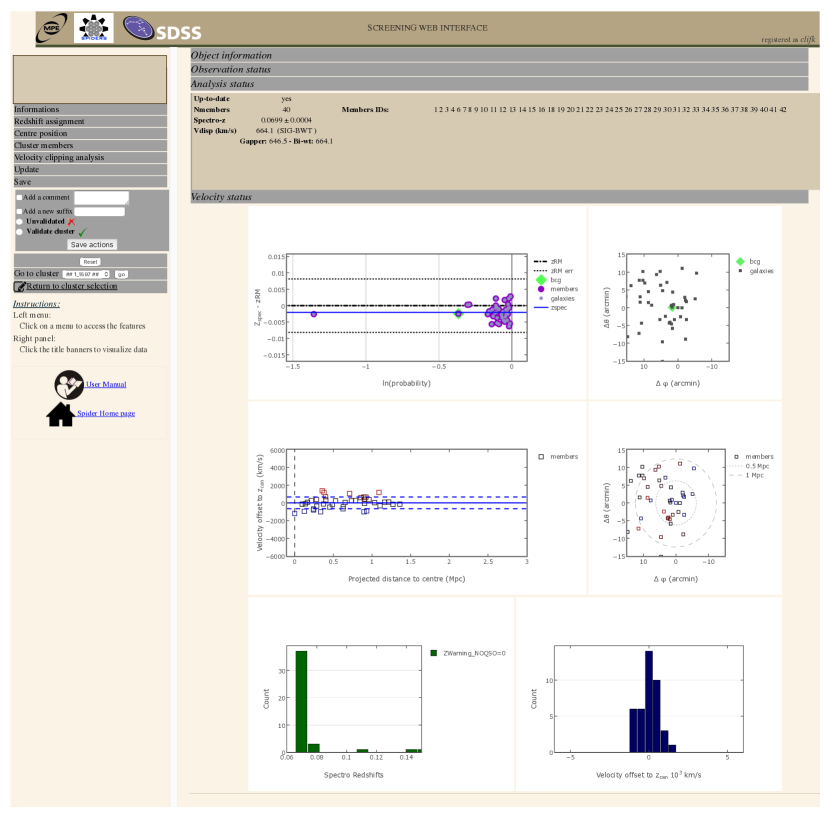The width and height of the screenshot is (831, 831).
Task: Click the Spider Home page house icon
Action: click(x=60, y=414)
